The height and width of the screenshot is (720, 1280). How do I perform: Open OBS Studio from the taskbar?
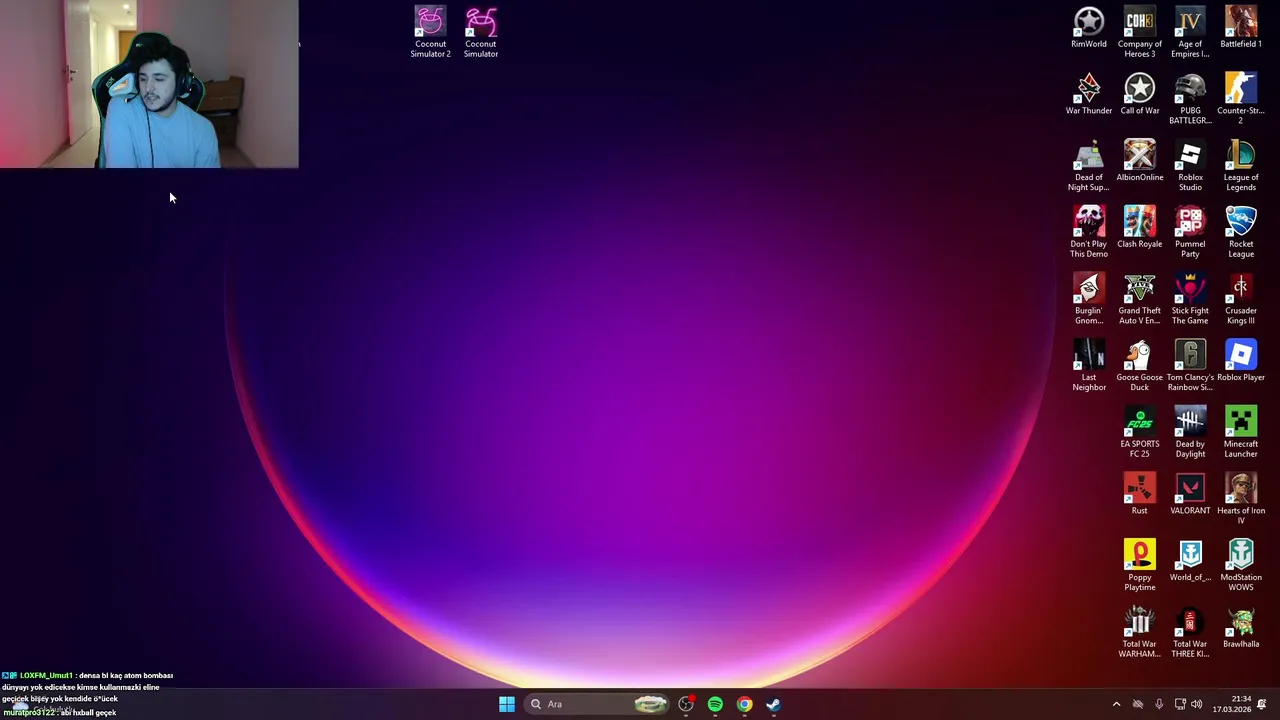(686, 704)
